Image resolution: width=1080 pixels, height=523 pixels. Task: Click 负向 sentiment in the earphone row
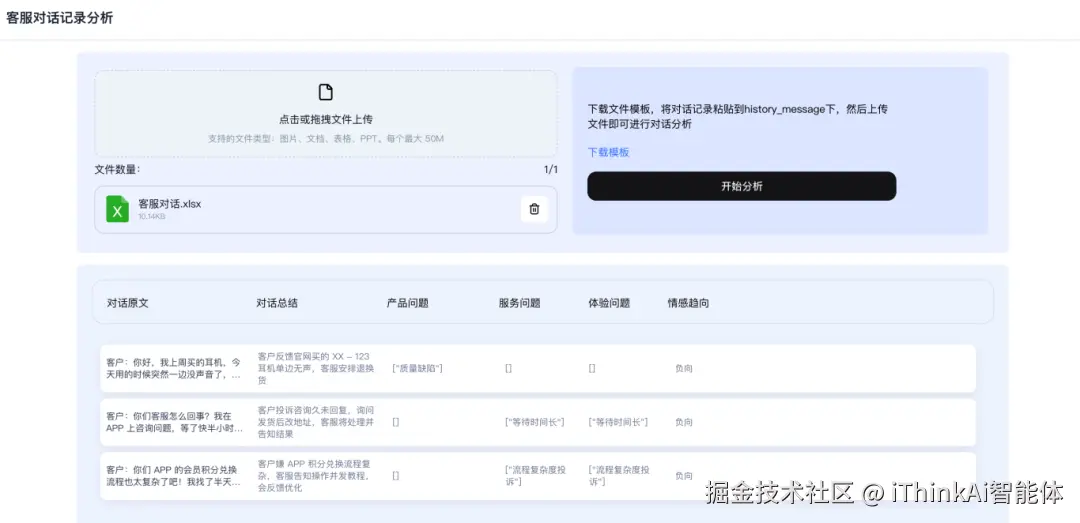[x=684, y=369]
